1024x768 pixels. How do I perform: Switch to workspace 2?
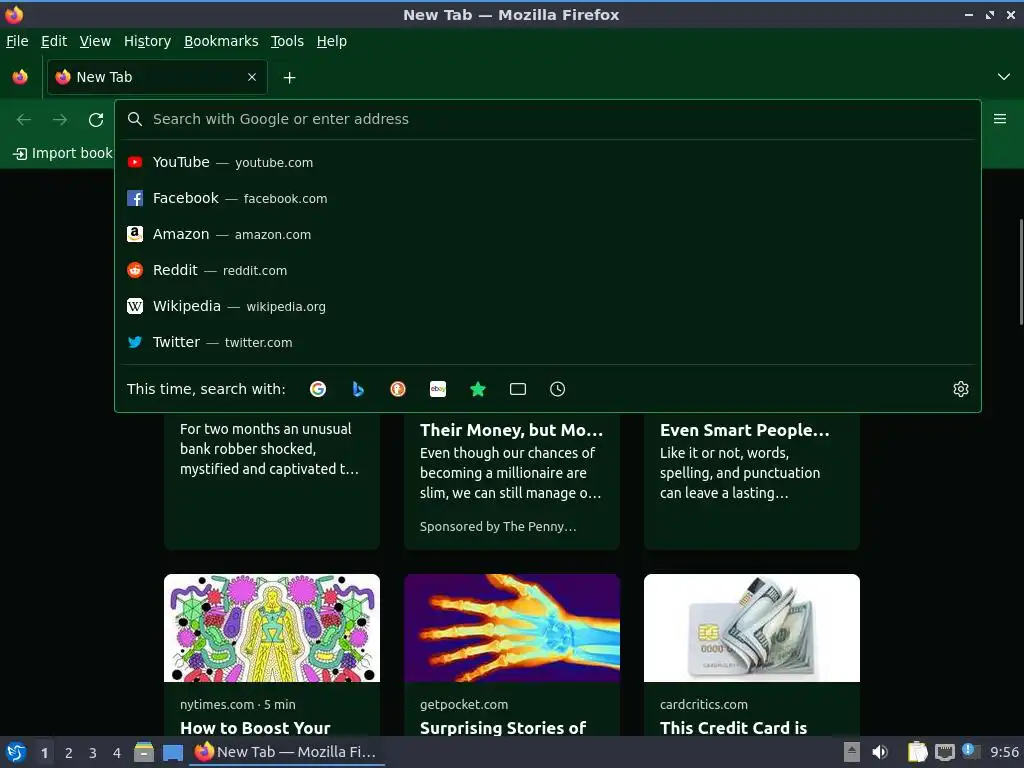(69, 753)
